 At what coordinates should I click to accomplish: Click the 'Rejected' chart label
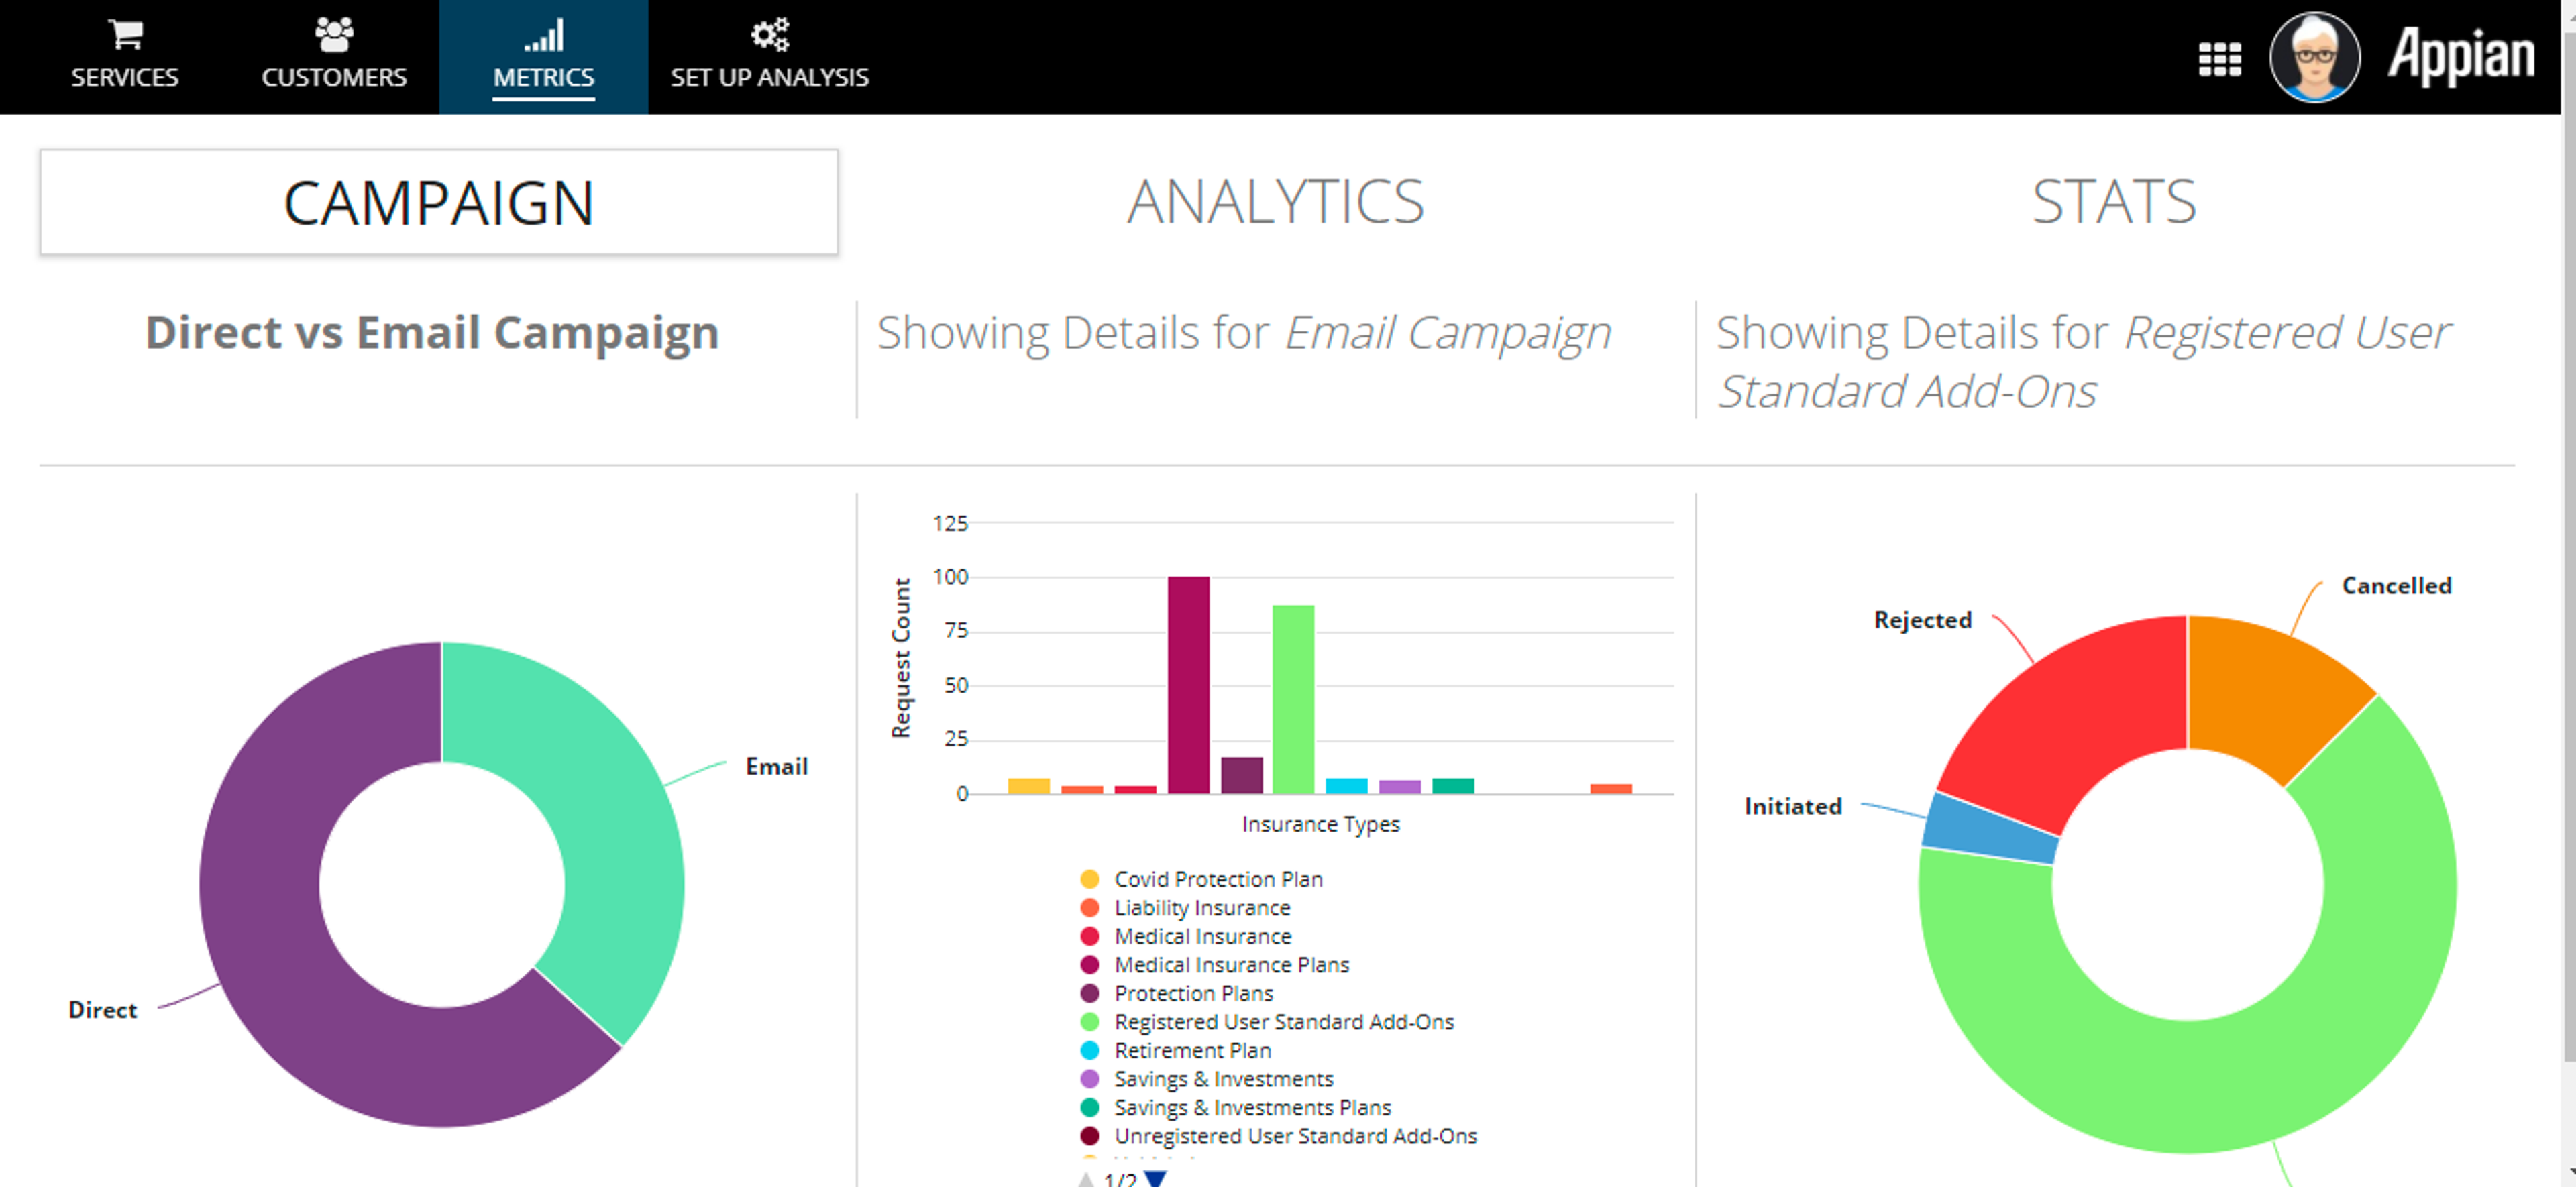click(x=1922, y=620)
